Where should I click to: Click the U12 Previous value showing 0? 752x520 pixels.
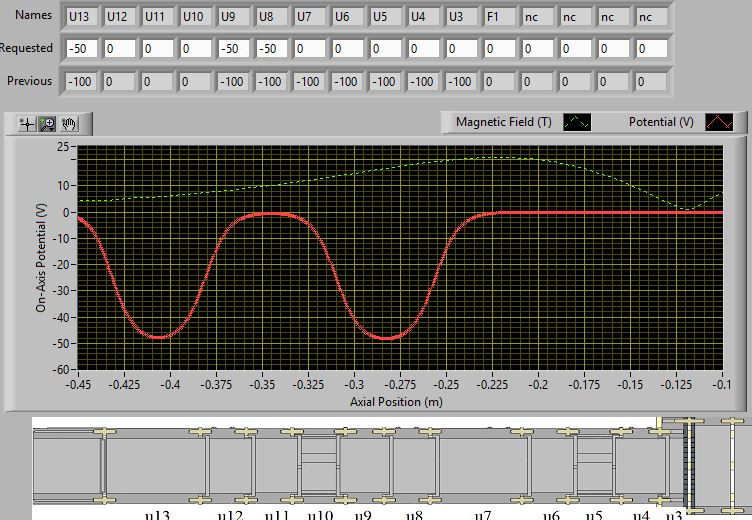tap(119, 82)
